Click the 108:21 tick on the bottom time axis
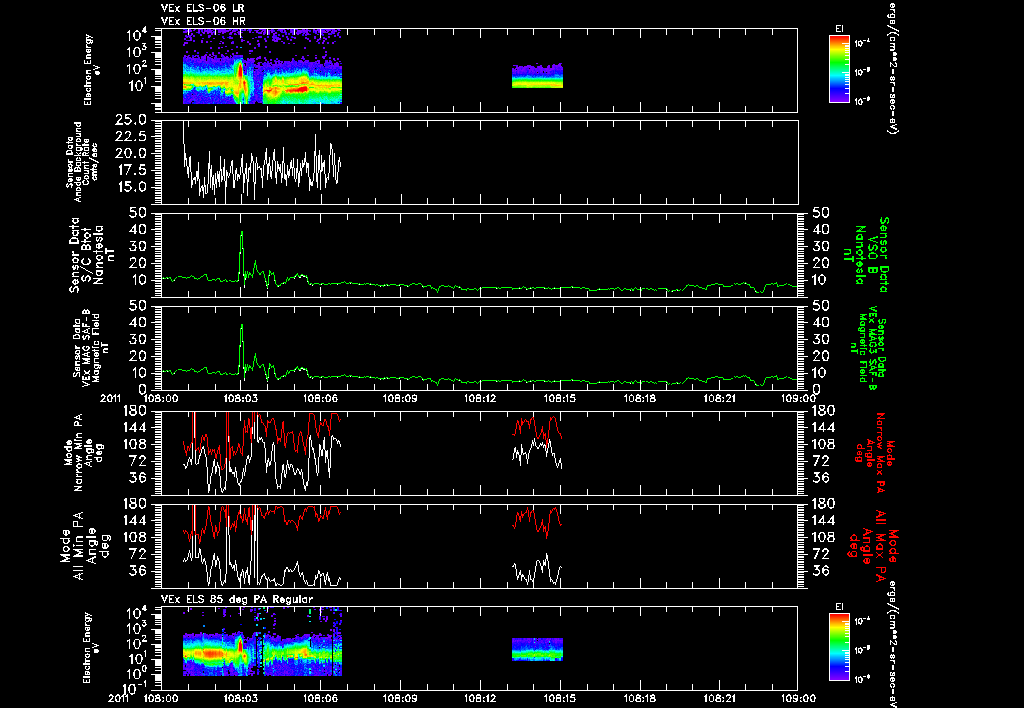Image resolution: width=1024 pixels, height=708 pixels. (720, 698)
